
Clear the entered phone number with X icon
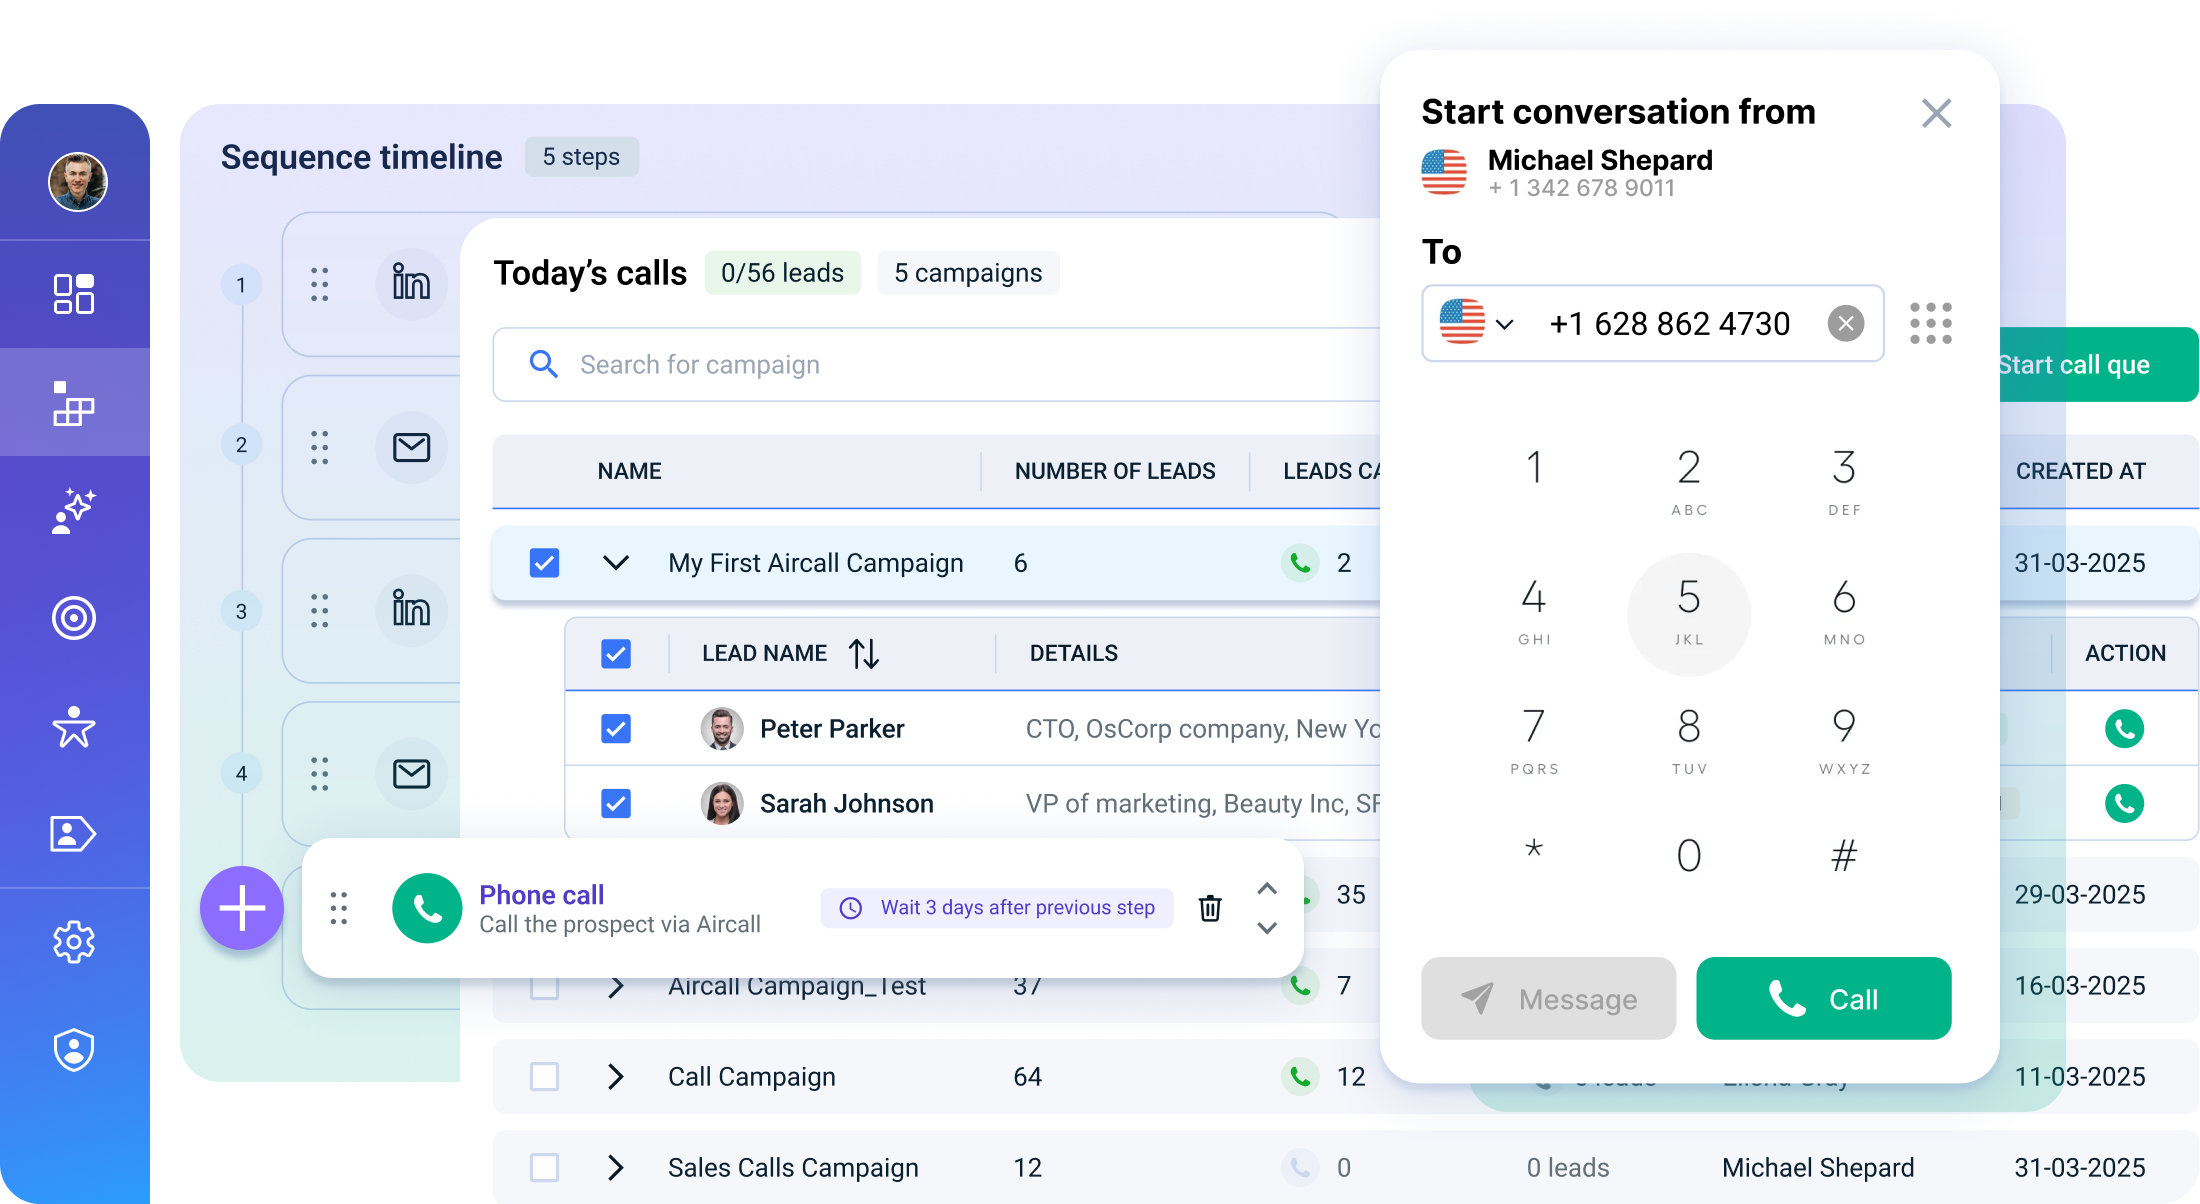pos(1845,324)
